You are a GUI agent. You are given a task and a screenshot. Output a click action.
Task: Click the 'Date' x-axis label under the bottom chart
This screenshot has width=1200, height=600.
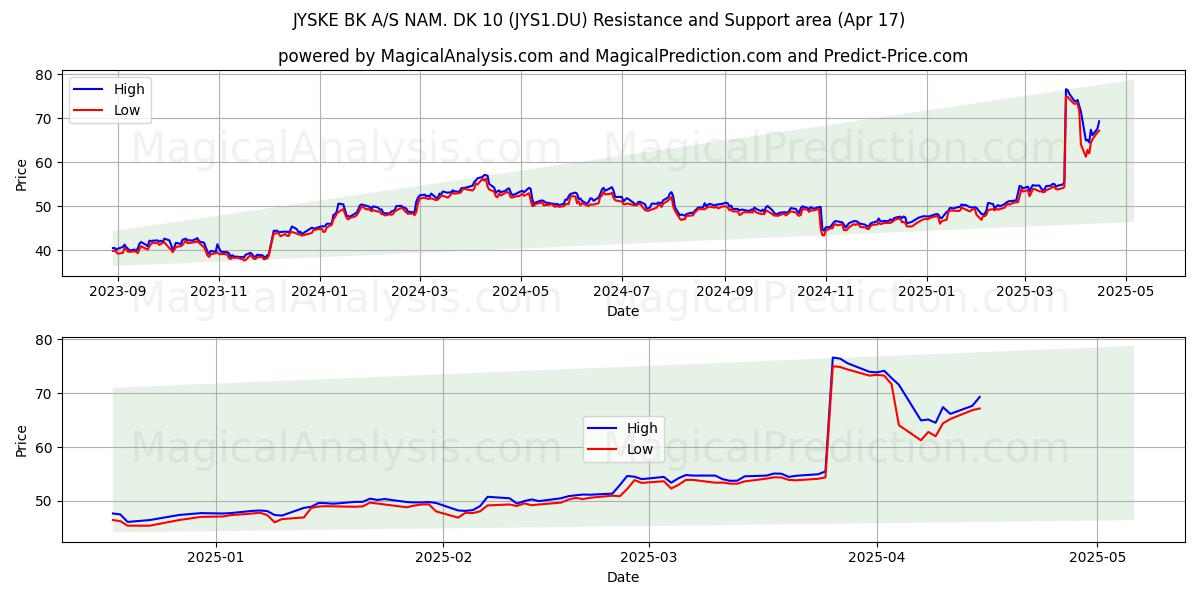coord(622,577)
